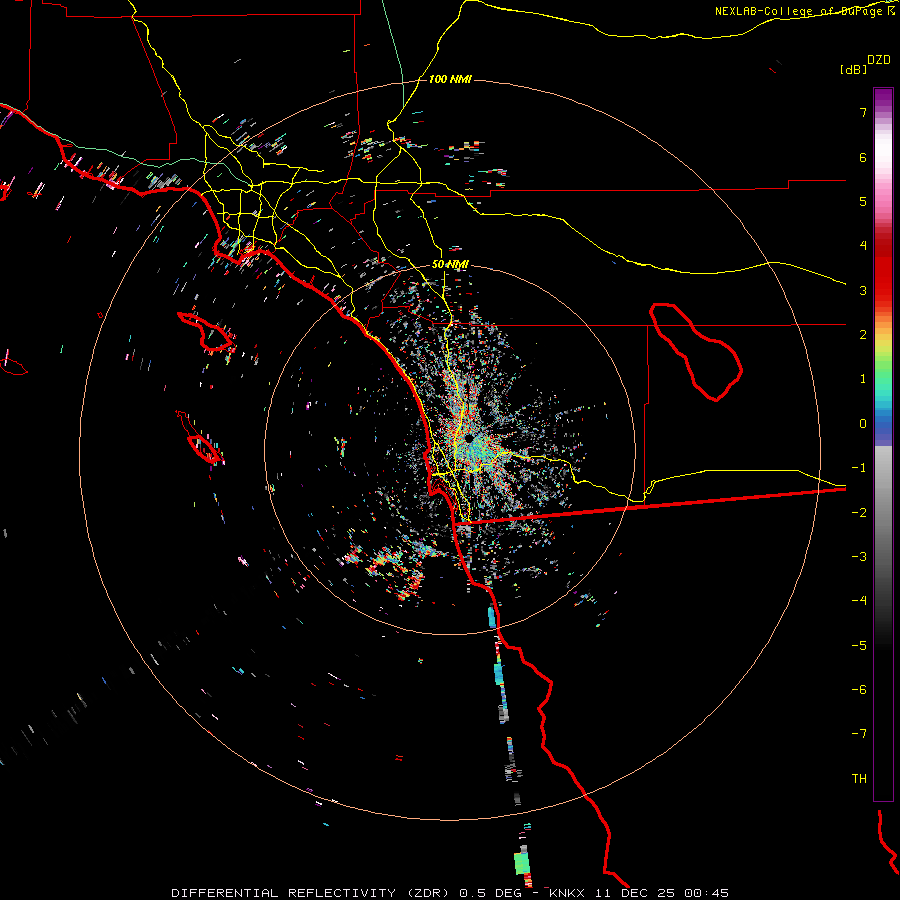Screen dimensions: 900x900
Task: Click the -1 value on the color scale
Action: click(x=859, y=468)
